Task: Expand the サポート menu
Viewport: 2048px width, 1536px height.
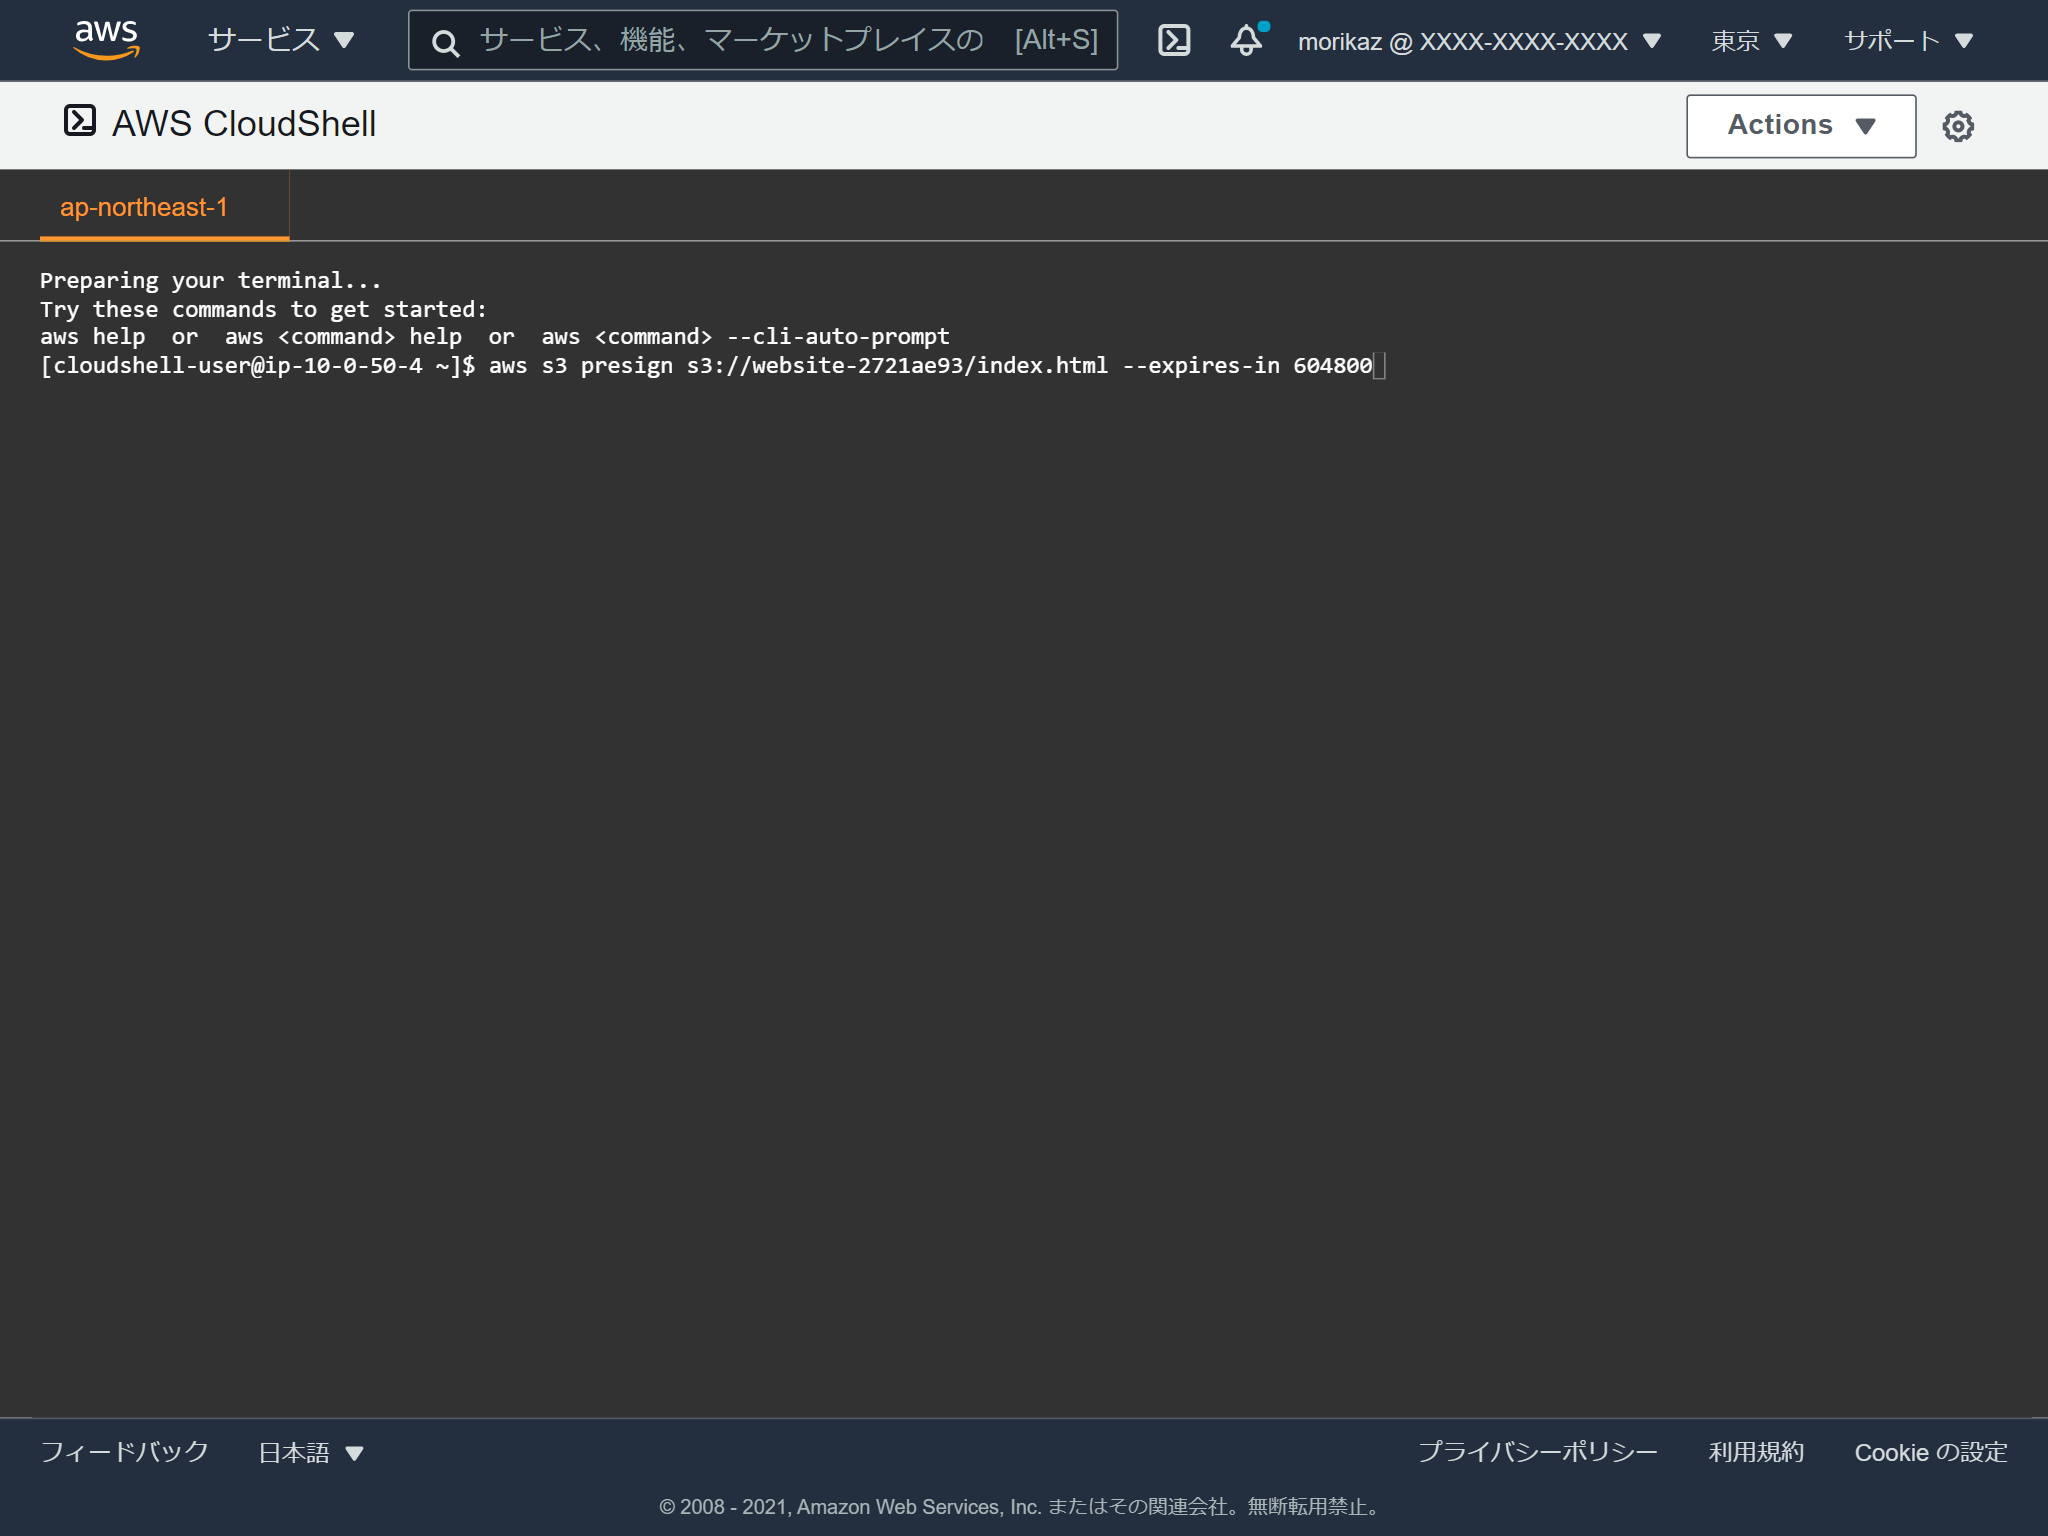Action: [x=1908, y=41]
